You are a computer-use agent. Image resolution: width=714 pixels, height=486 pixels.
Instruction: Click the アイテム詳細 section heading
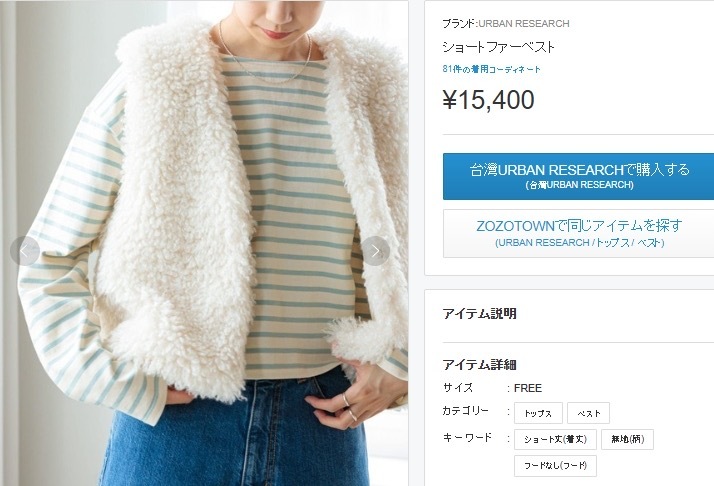[x=479, y=364]
